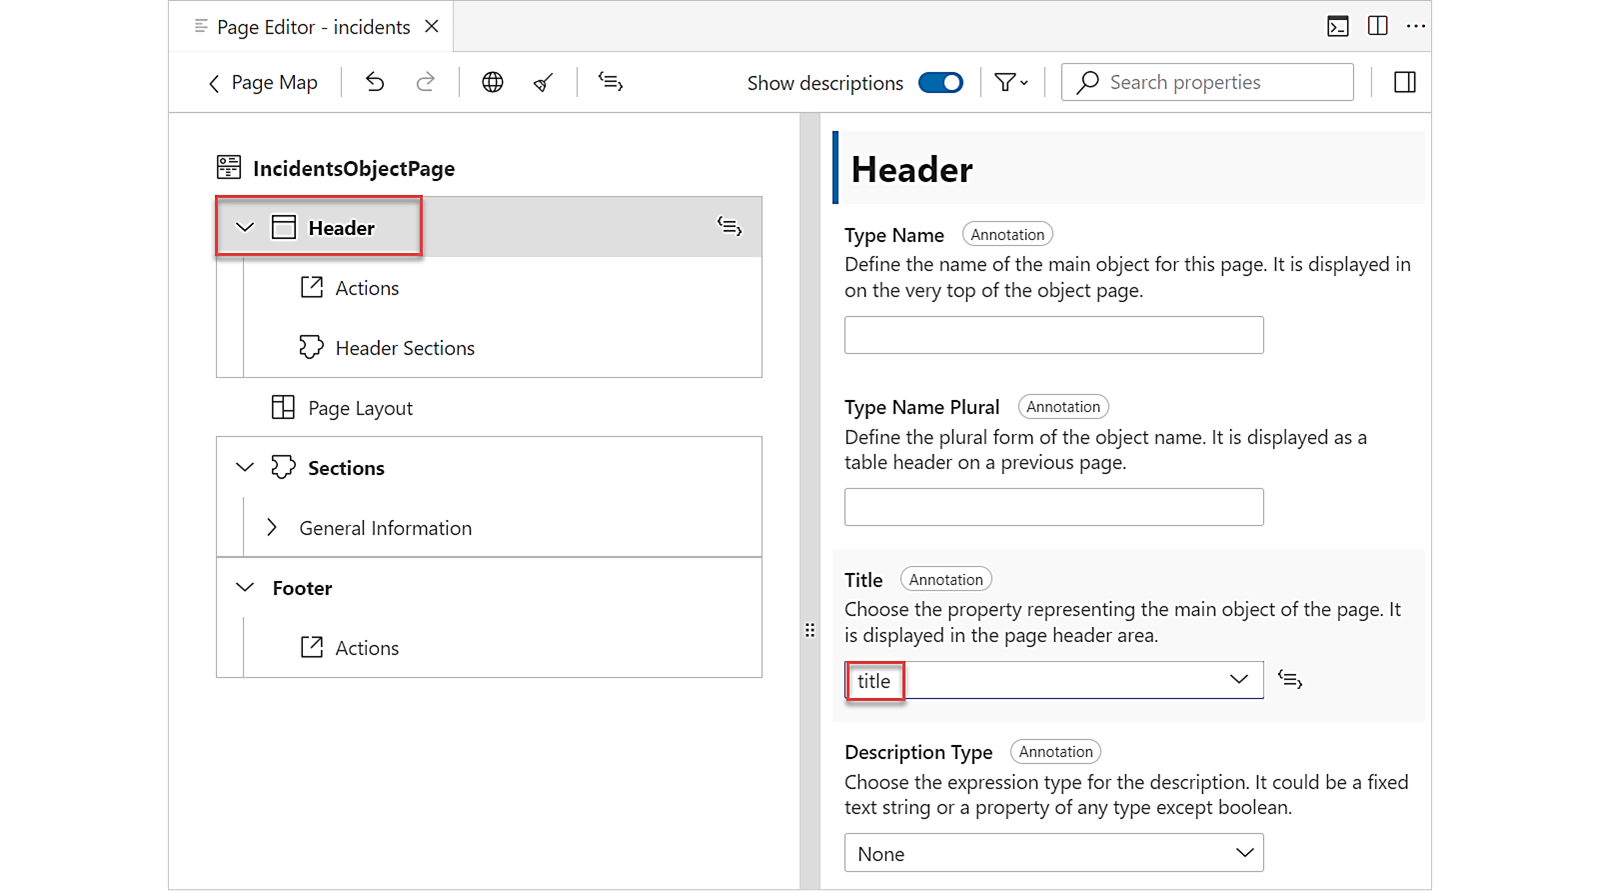Click the Sections puzzle icon

284,467
